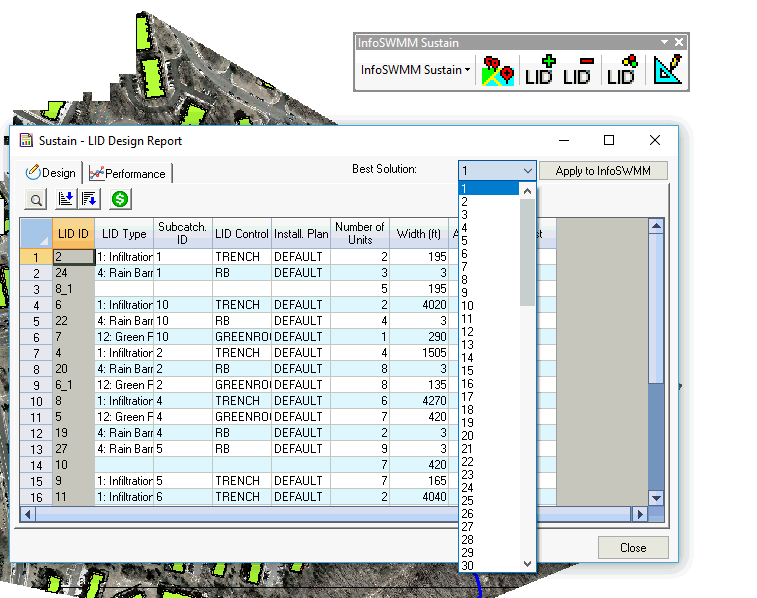The height and width of the screenshot is (598, 757).
Task: Click the table vertical scroll-up arrow
Action: [656, 226]
